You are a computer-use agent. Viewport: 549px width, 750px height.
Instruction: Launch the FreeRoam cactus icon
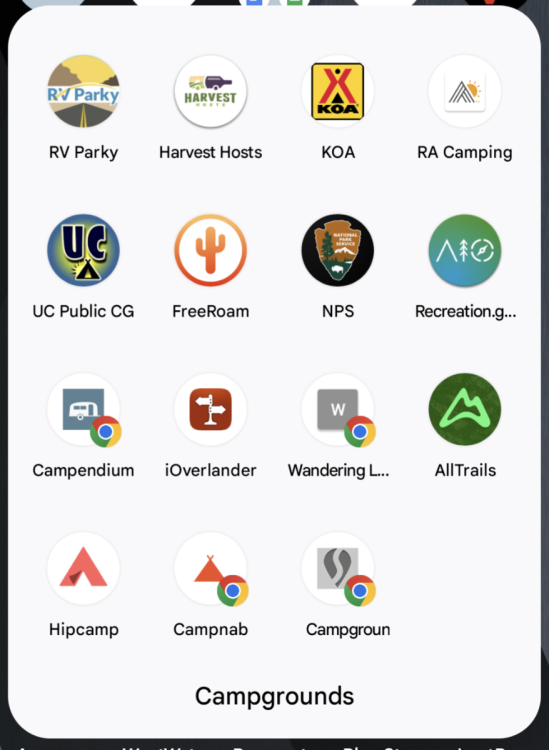pyautogui.click(x=210, y=250)
